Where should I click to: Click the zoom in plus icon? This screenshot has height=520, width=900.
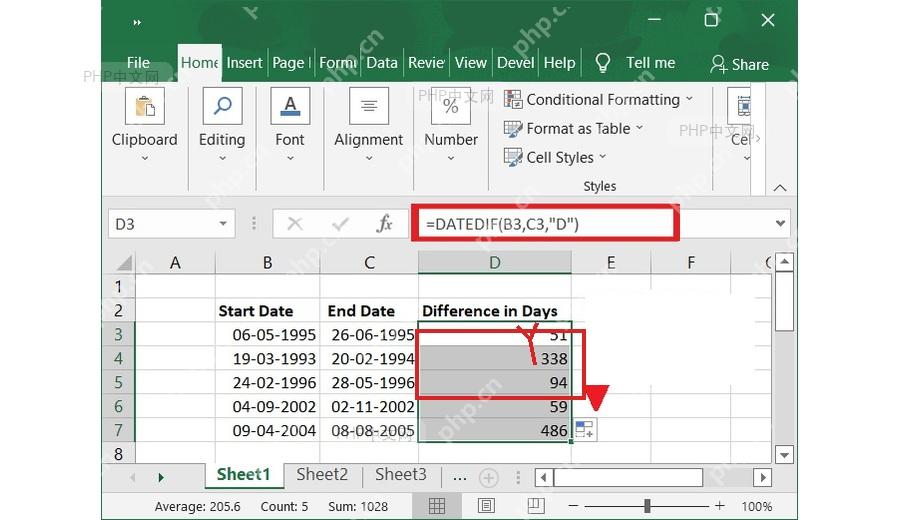point(720,506)
